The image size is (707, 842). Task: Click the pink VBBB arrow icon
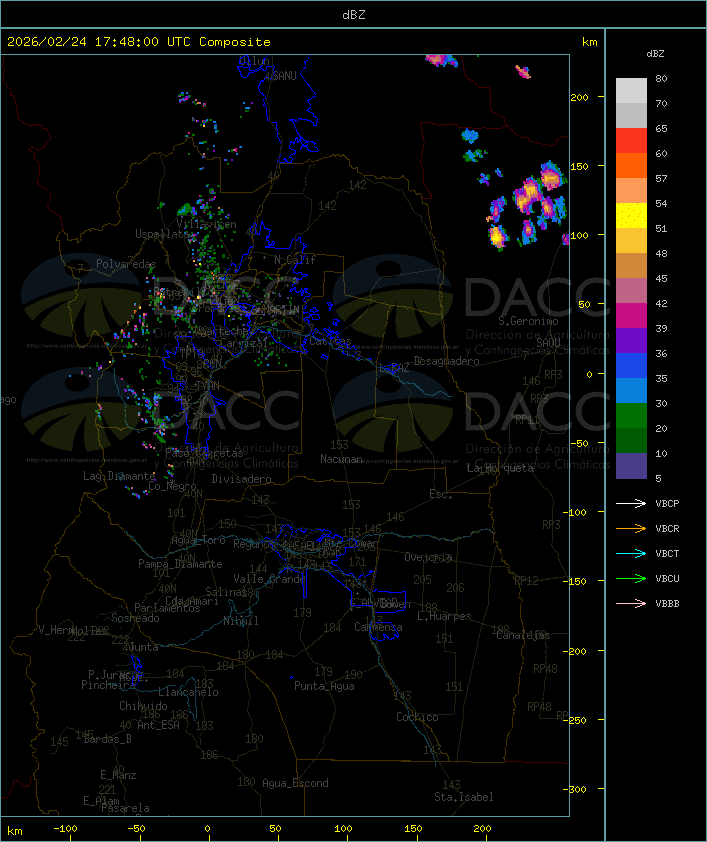point(631,604)
